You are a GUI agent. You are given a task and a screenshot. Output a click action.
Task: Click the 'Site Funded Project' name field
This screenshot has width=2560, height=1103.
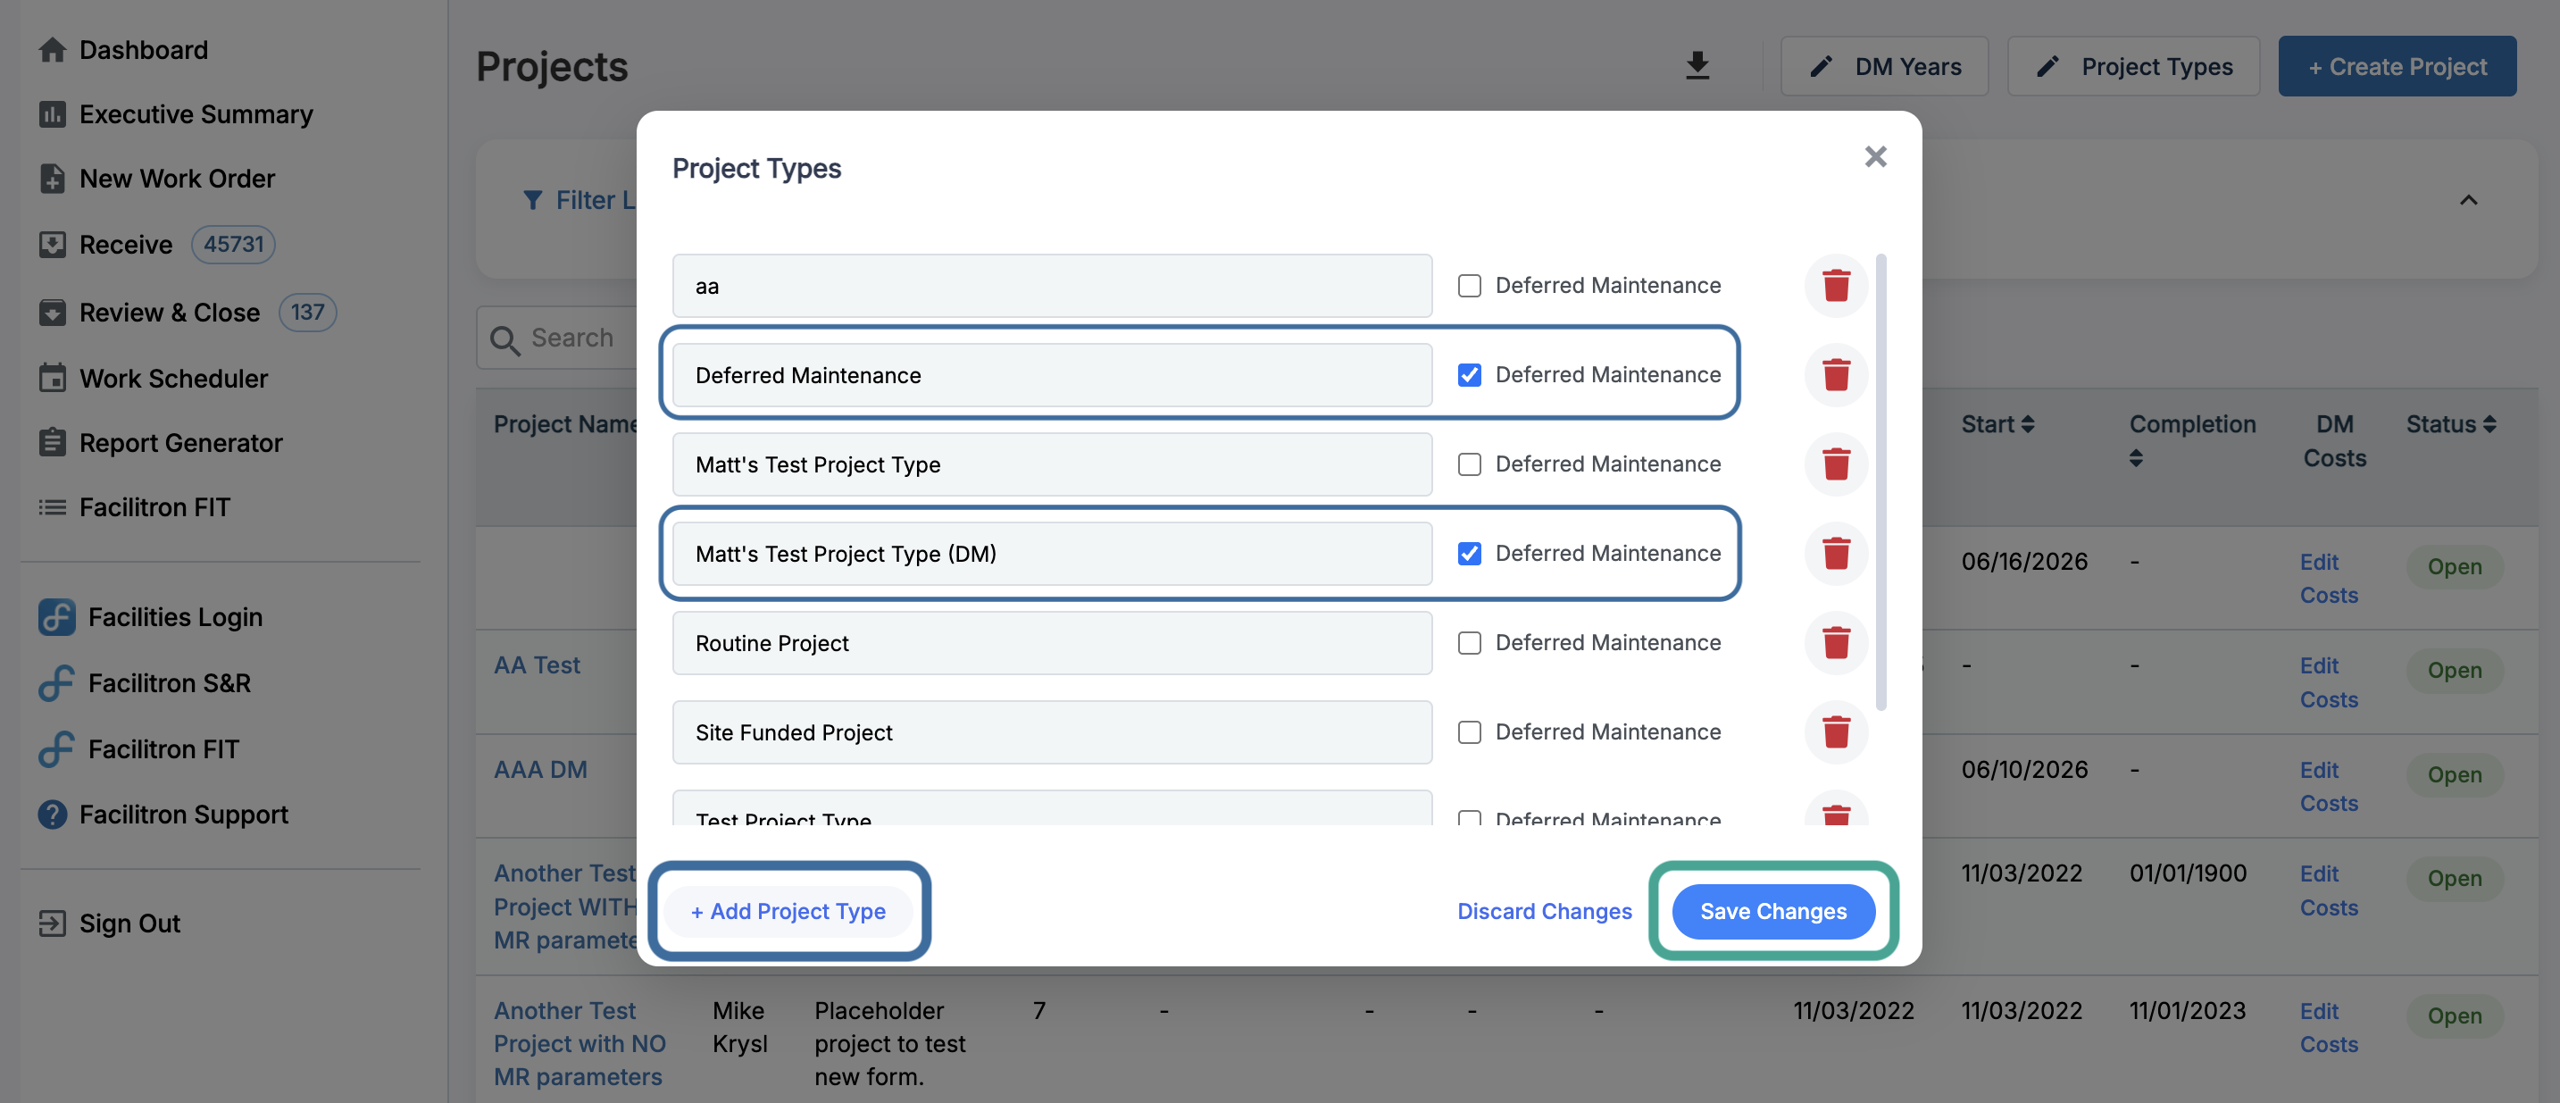tap(1052, 732)
